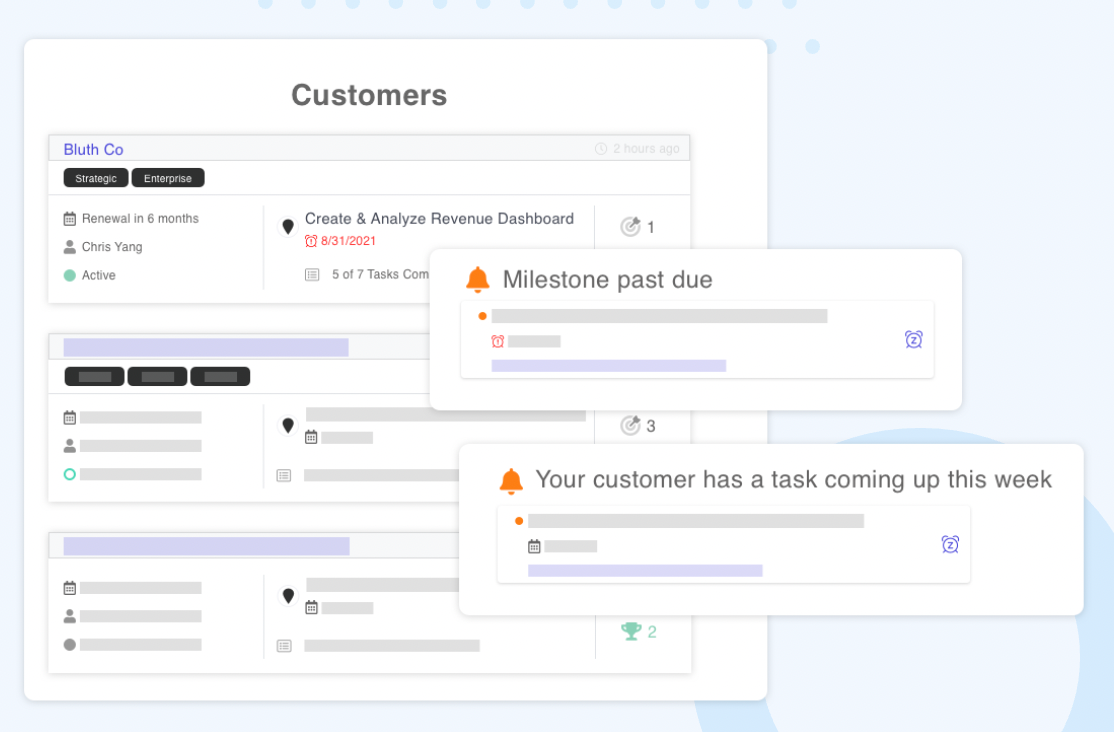Click the goal target icon with count 1

point(630,226)
